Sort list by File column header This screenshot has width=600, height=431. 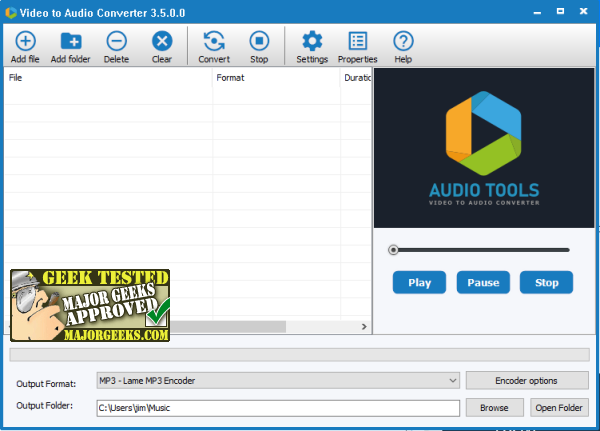point(108,78)
